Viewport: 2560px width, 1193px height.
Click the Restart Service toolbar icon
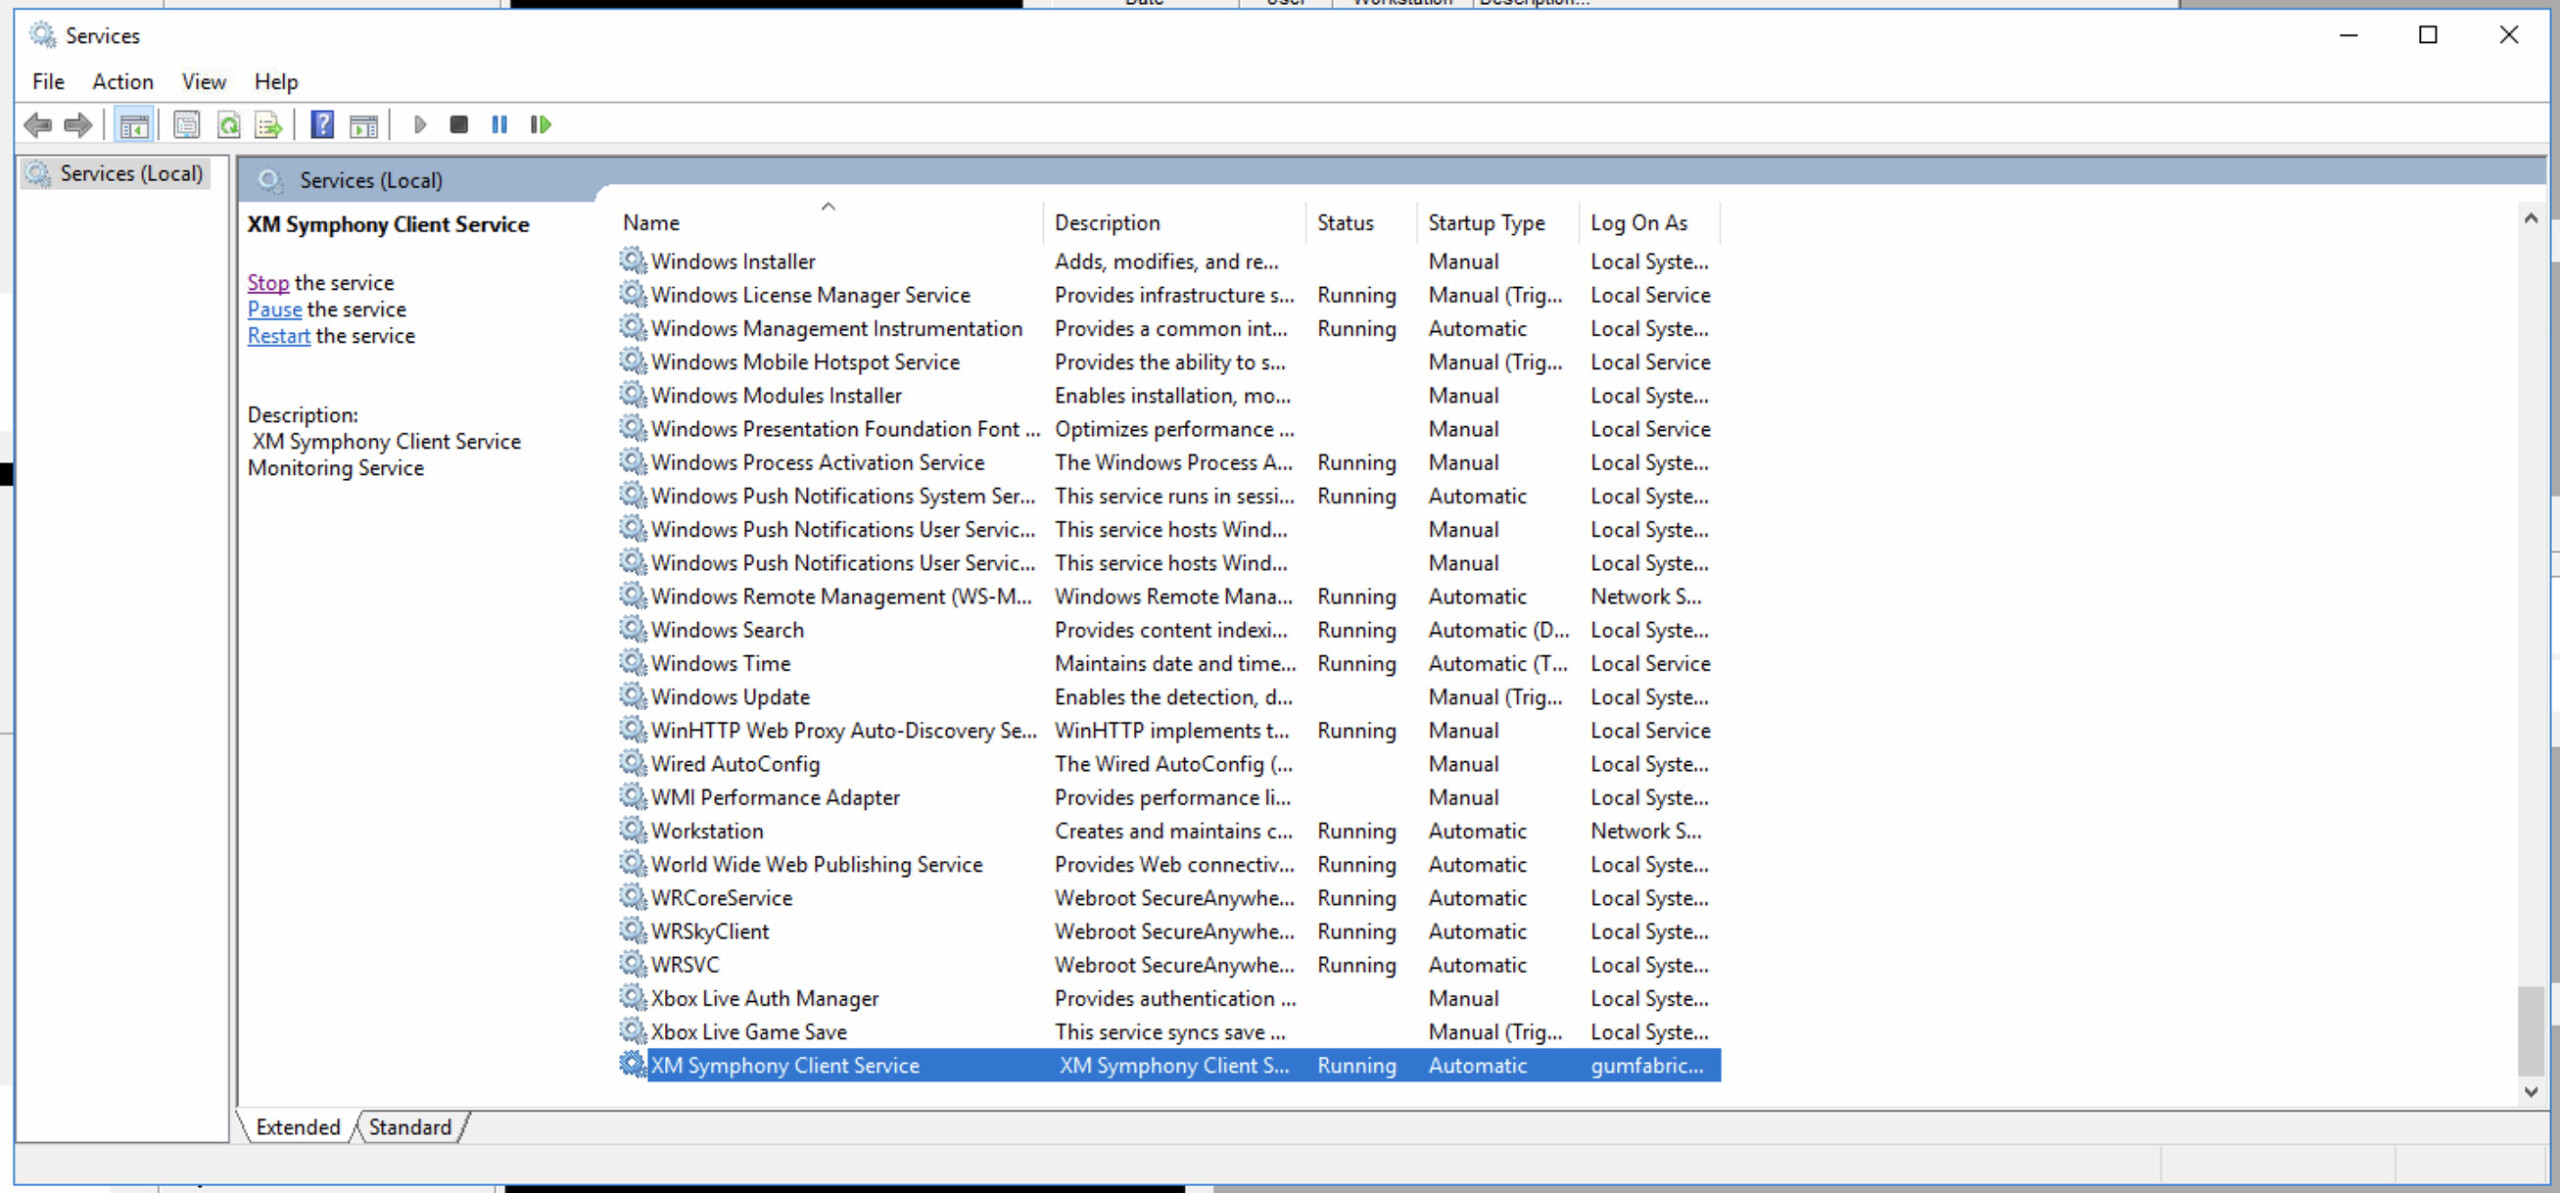click(541, 125)
